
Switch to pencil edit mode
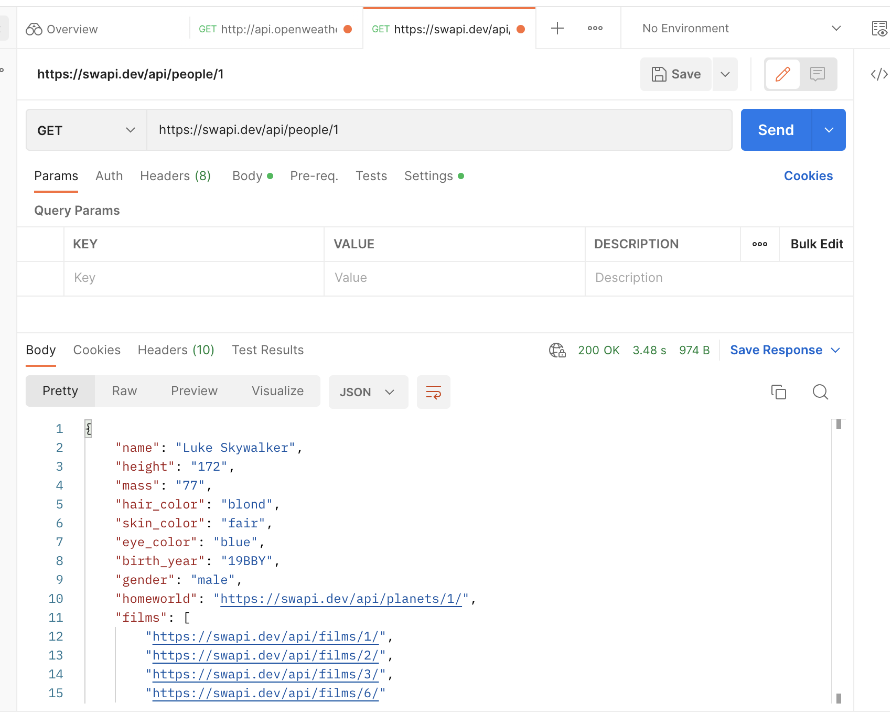point(783,74)
